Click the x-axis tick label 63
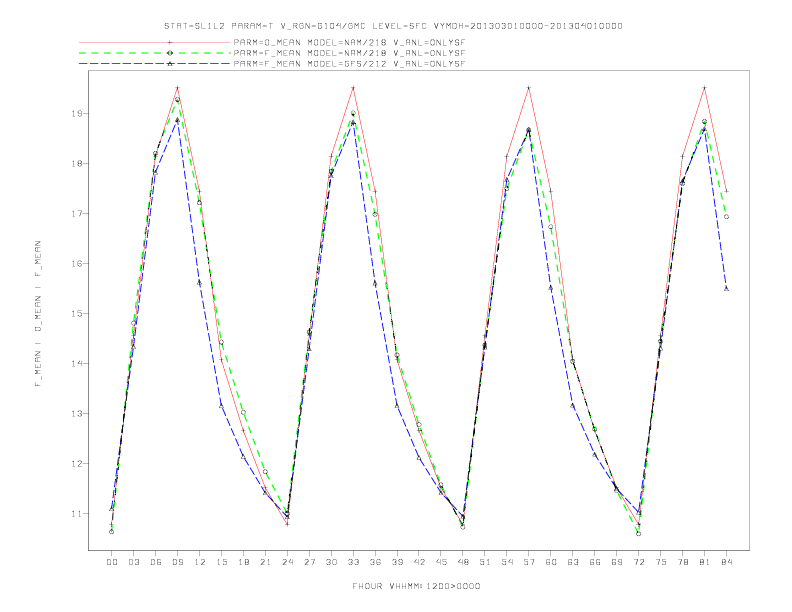 [x=573, y=562]
